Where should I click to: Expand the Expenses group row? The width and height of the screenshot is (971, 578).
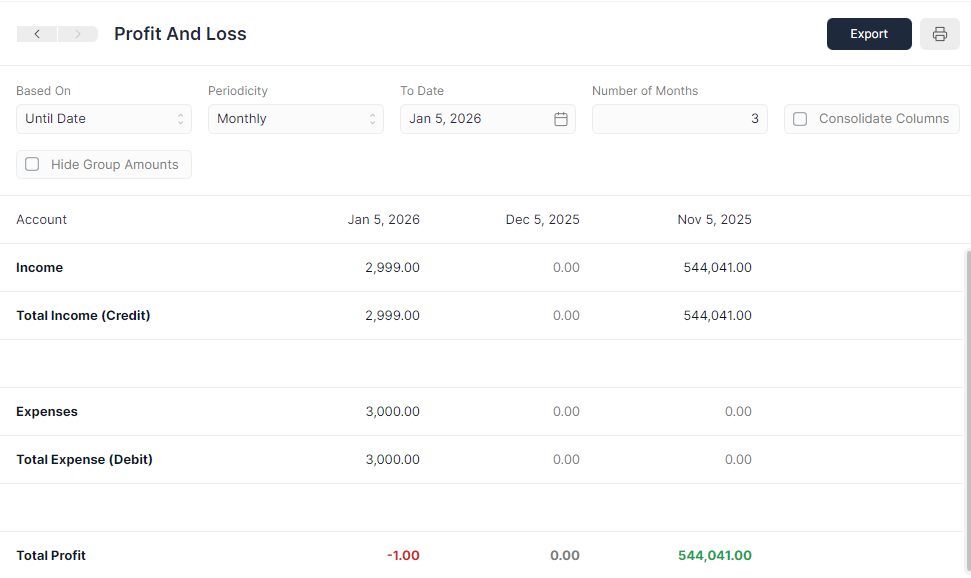point(46,411)
